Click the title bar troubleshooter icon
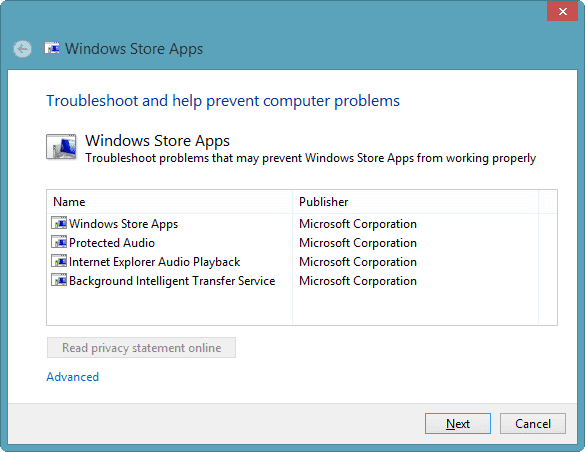Viewport: 585px width, 452px height. point(52,48)
